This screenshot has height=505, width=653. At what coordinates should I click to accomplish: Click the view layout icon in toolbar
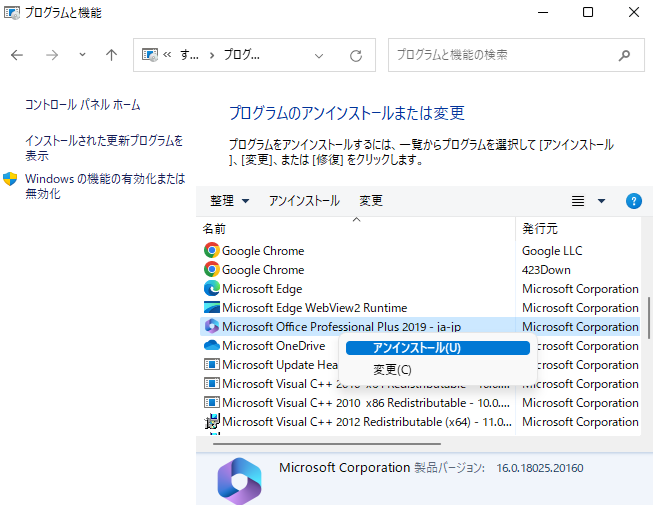578,201
